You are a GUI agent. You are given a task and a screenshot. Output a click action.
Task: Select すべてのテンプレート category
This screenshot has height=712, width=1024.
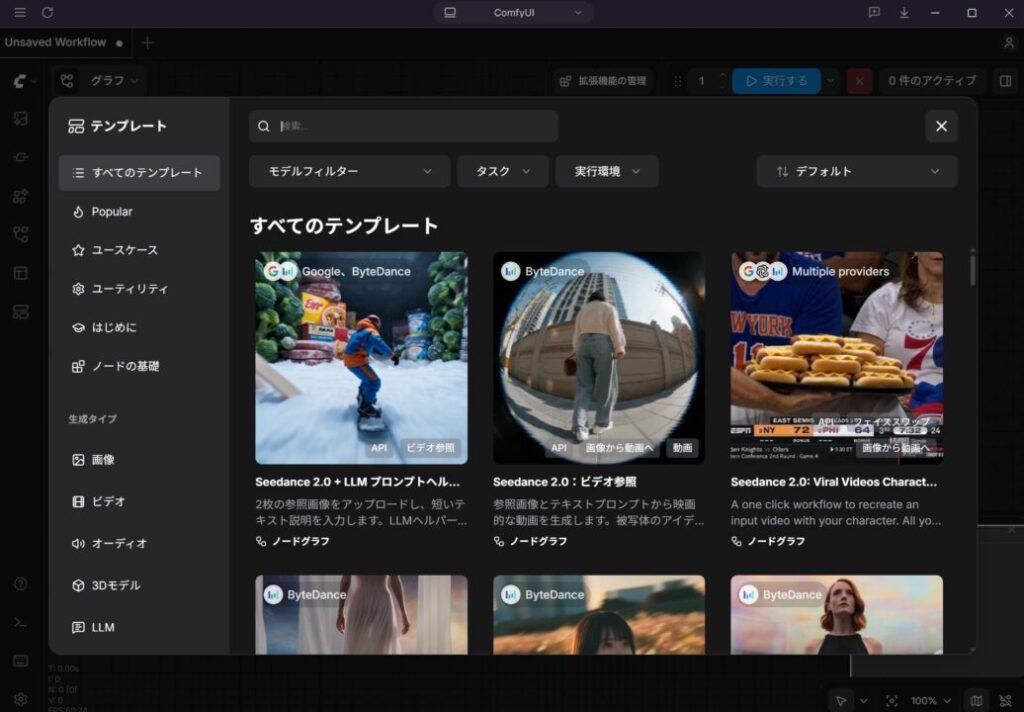pyautogui.click(x=139, y=173)
